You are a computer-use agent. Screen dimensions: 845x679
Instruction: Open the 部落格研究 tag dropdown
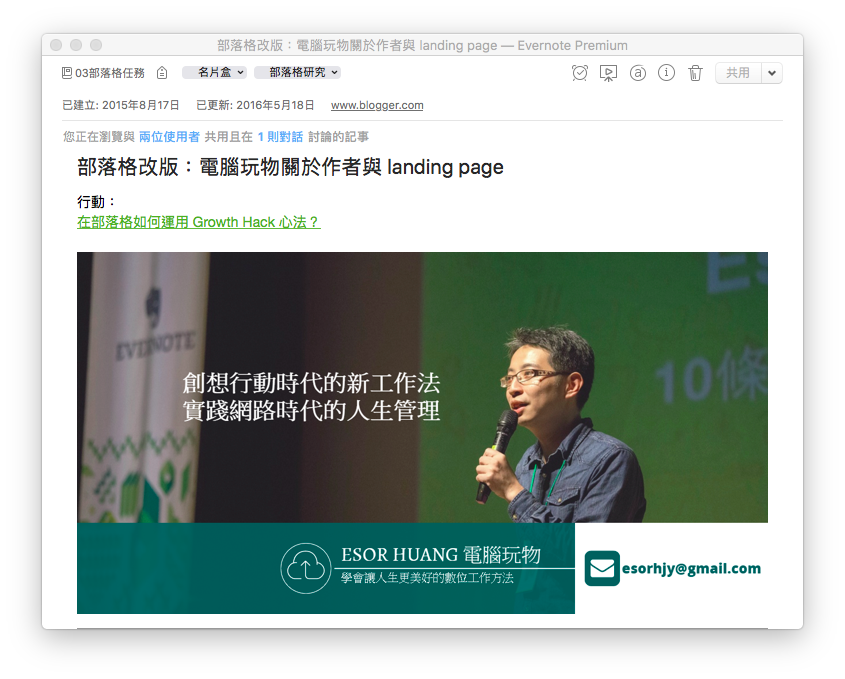[297, 72]
